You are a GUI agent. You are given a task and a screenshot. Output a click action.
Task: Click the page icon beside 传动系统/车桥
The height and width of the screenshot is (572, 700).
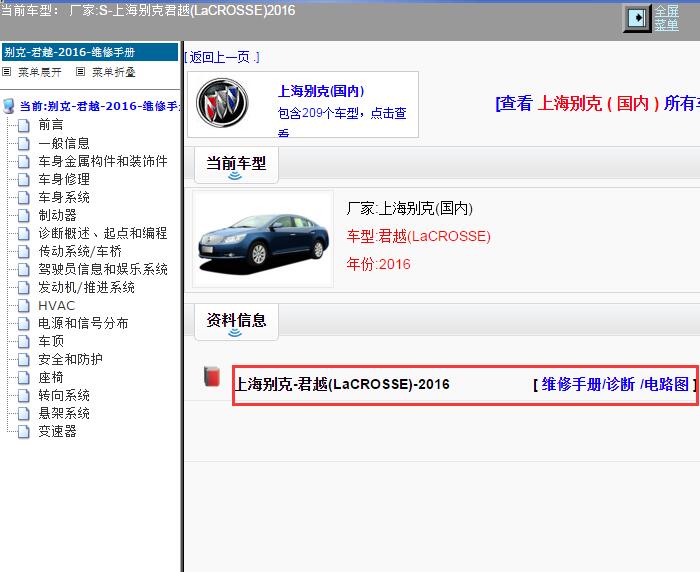24,252
